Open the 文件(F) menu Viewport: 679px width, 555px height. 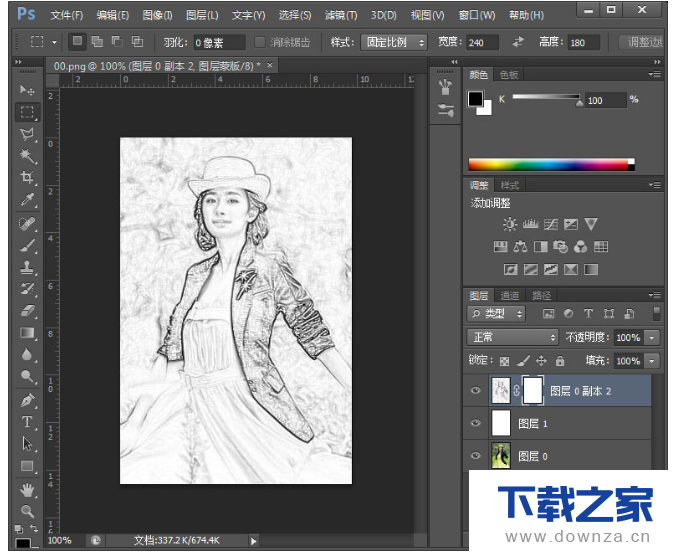[67, 15]
